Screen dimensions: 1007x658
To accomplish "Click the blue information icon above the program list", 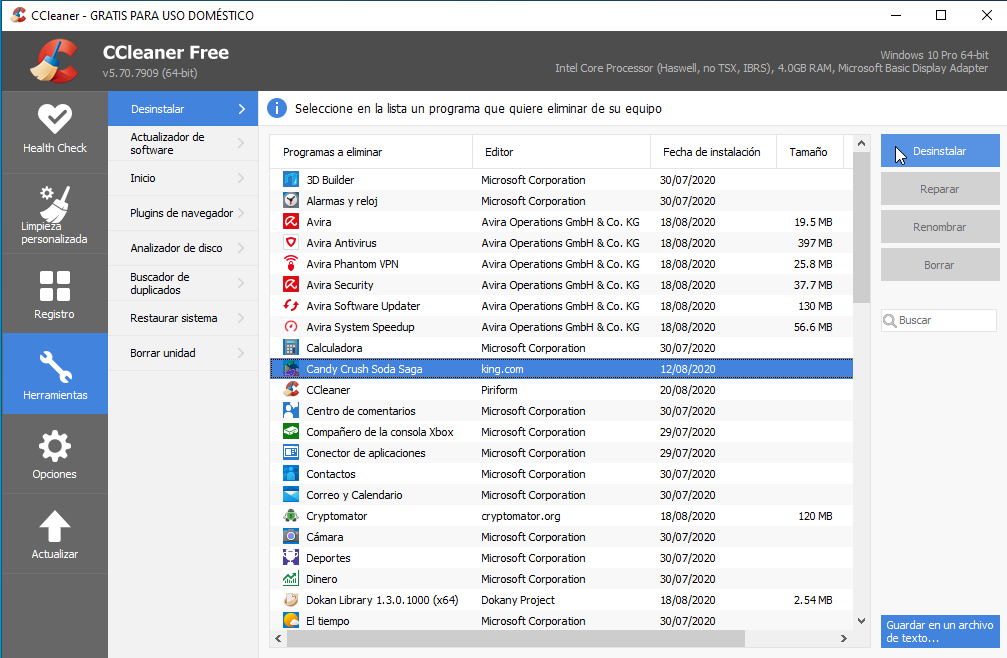I will 277,108.
